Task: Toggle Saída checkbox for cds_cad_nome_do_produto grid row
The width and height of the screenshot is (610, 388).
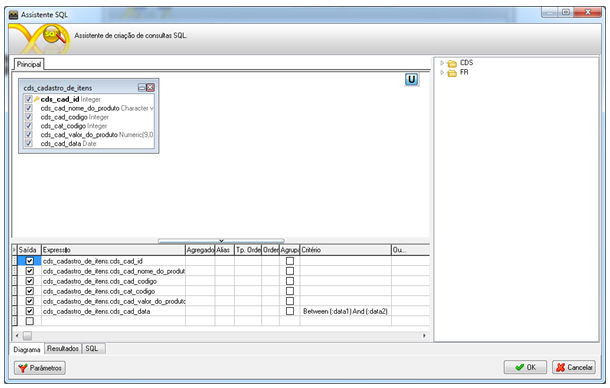Action: (30, 271)
